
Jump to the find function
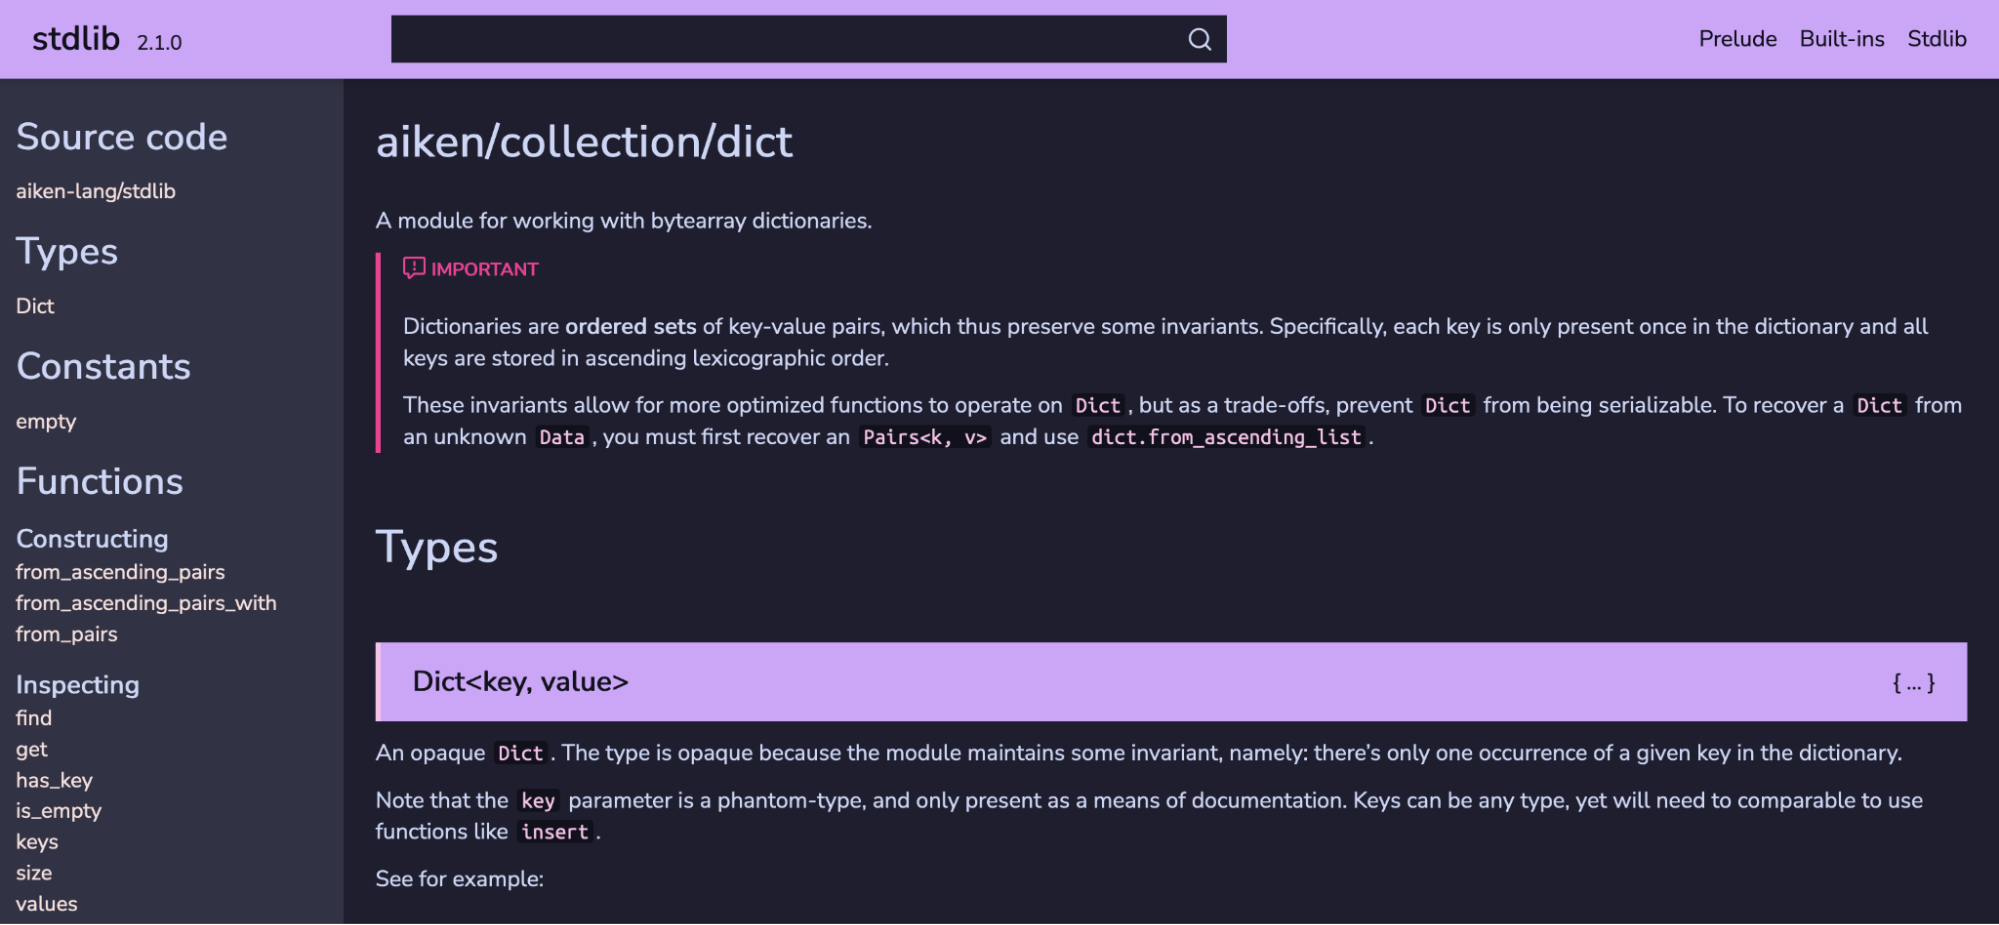34,718
